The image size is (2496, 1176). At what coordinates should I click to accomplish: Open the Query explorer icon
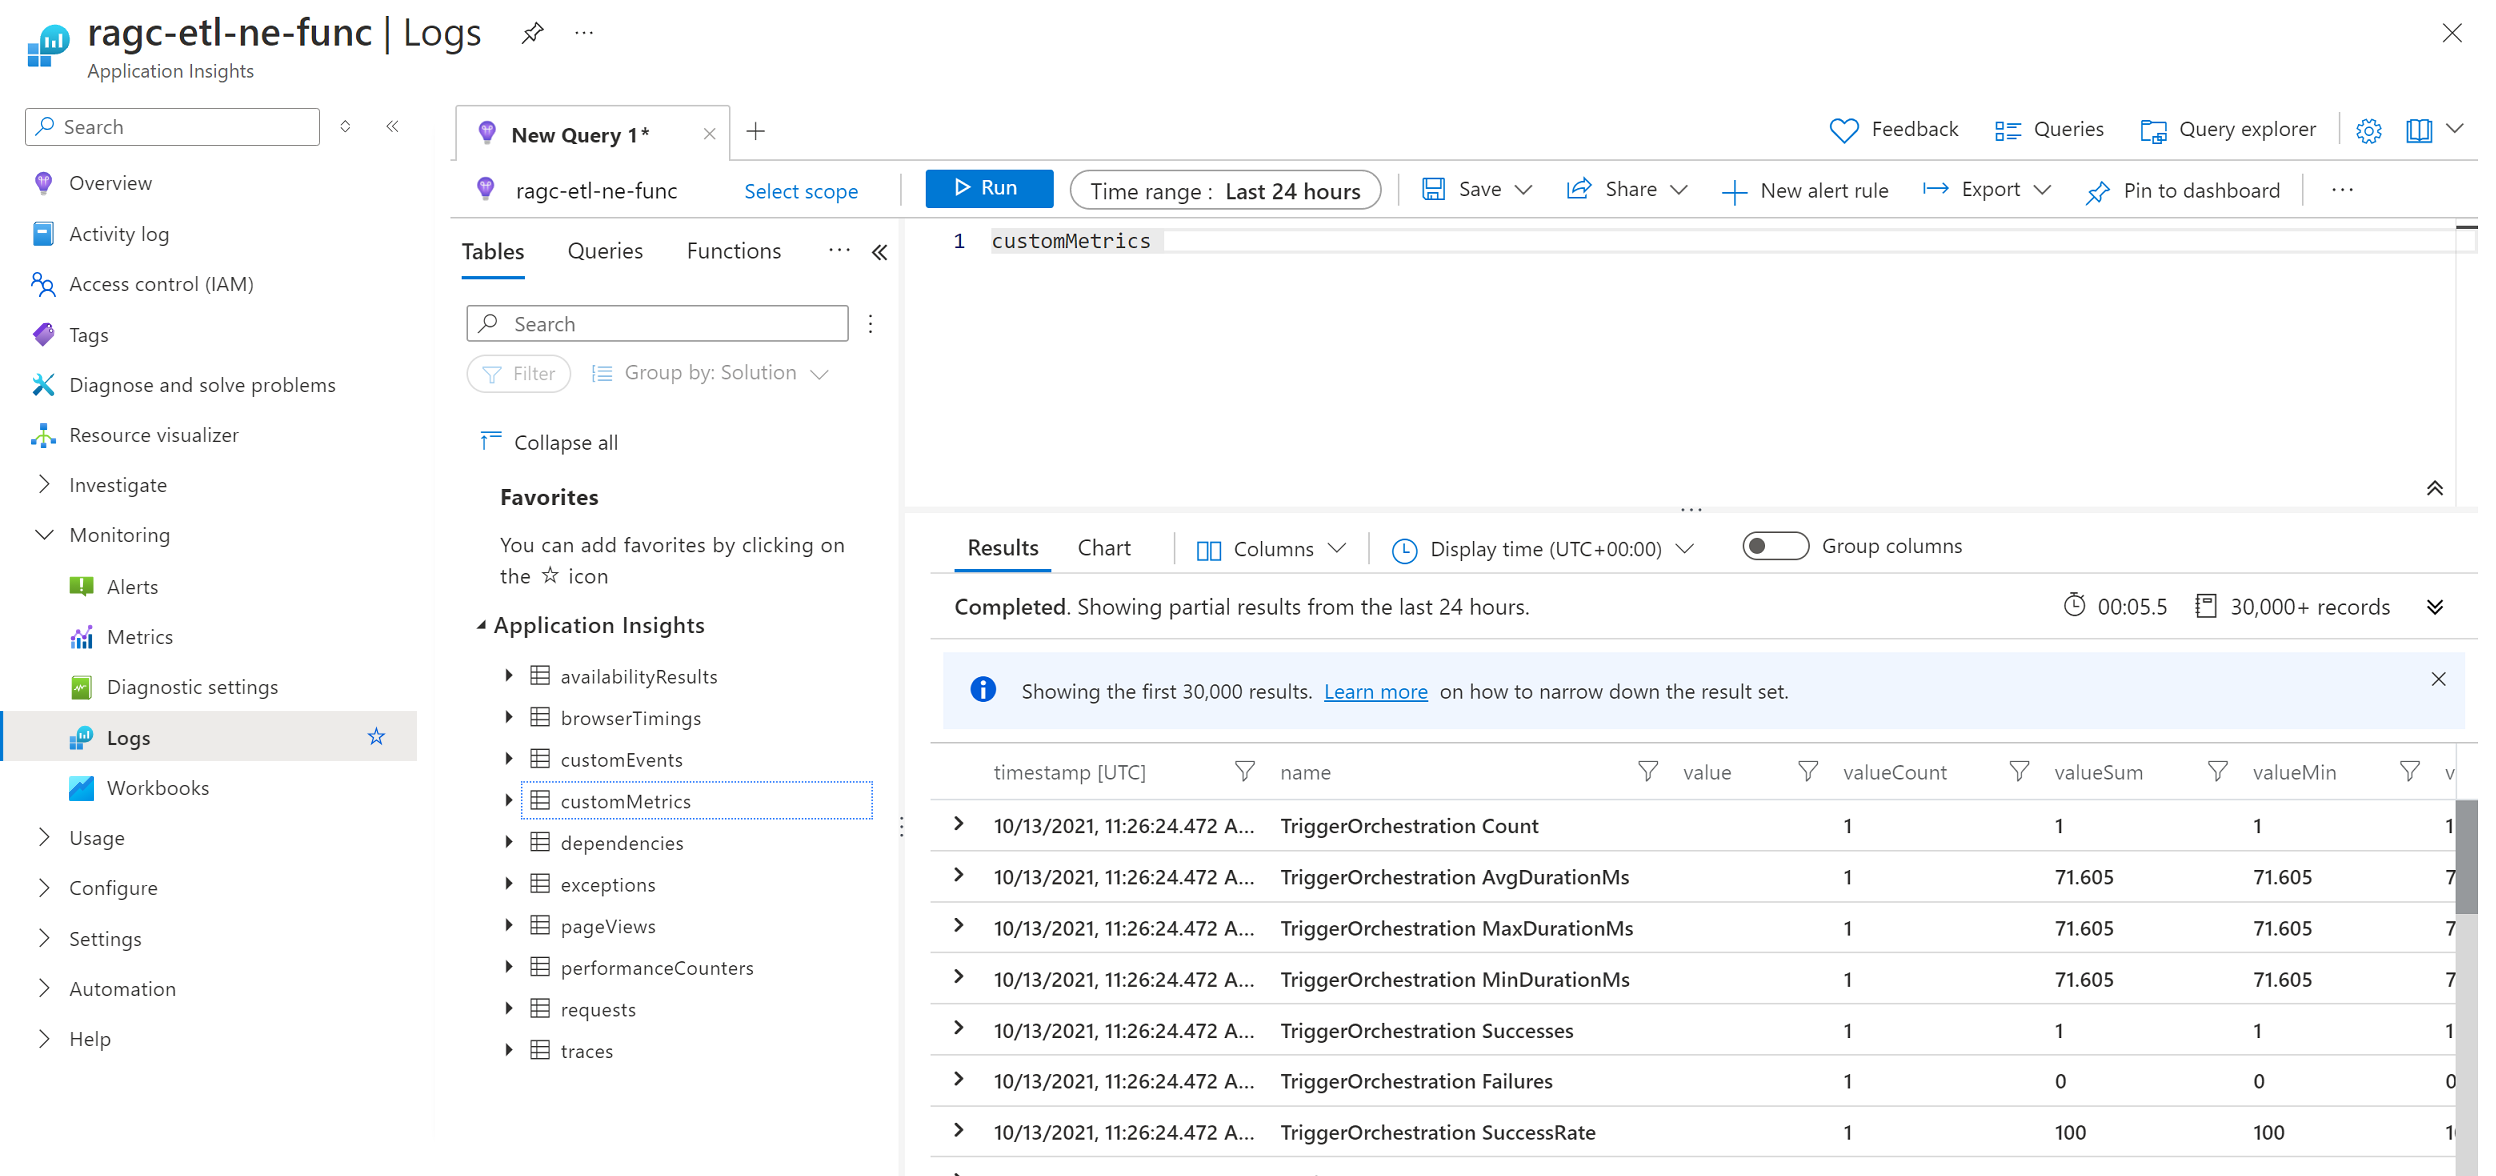(x=2152, y=131)
